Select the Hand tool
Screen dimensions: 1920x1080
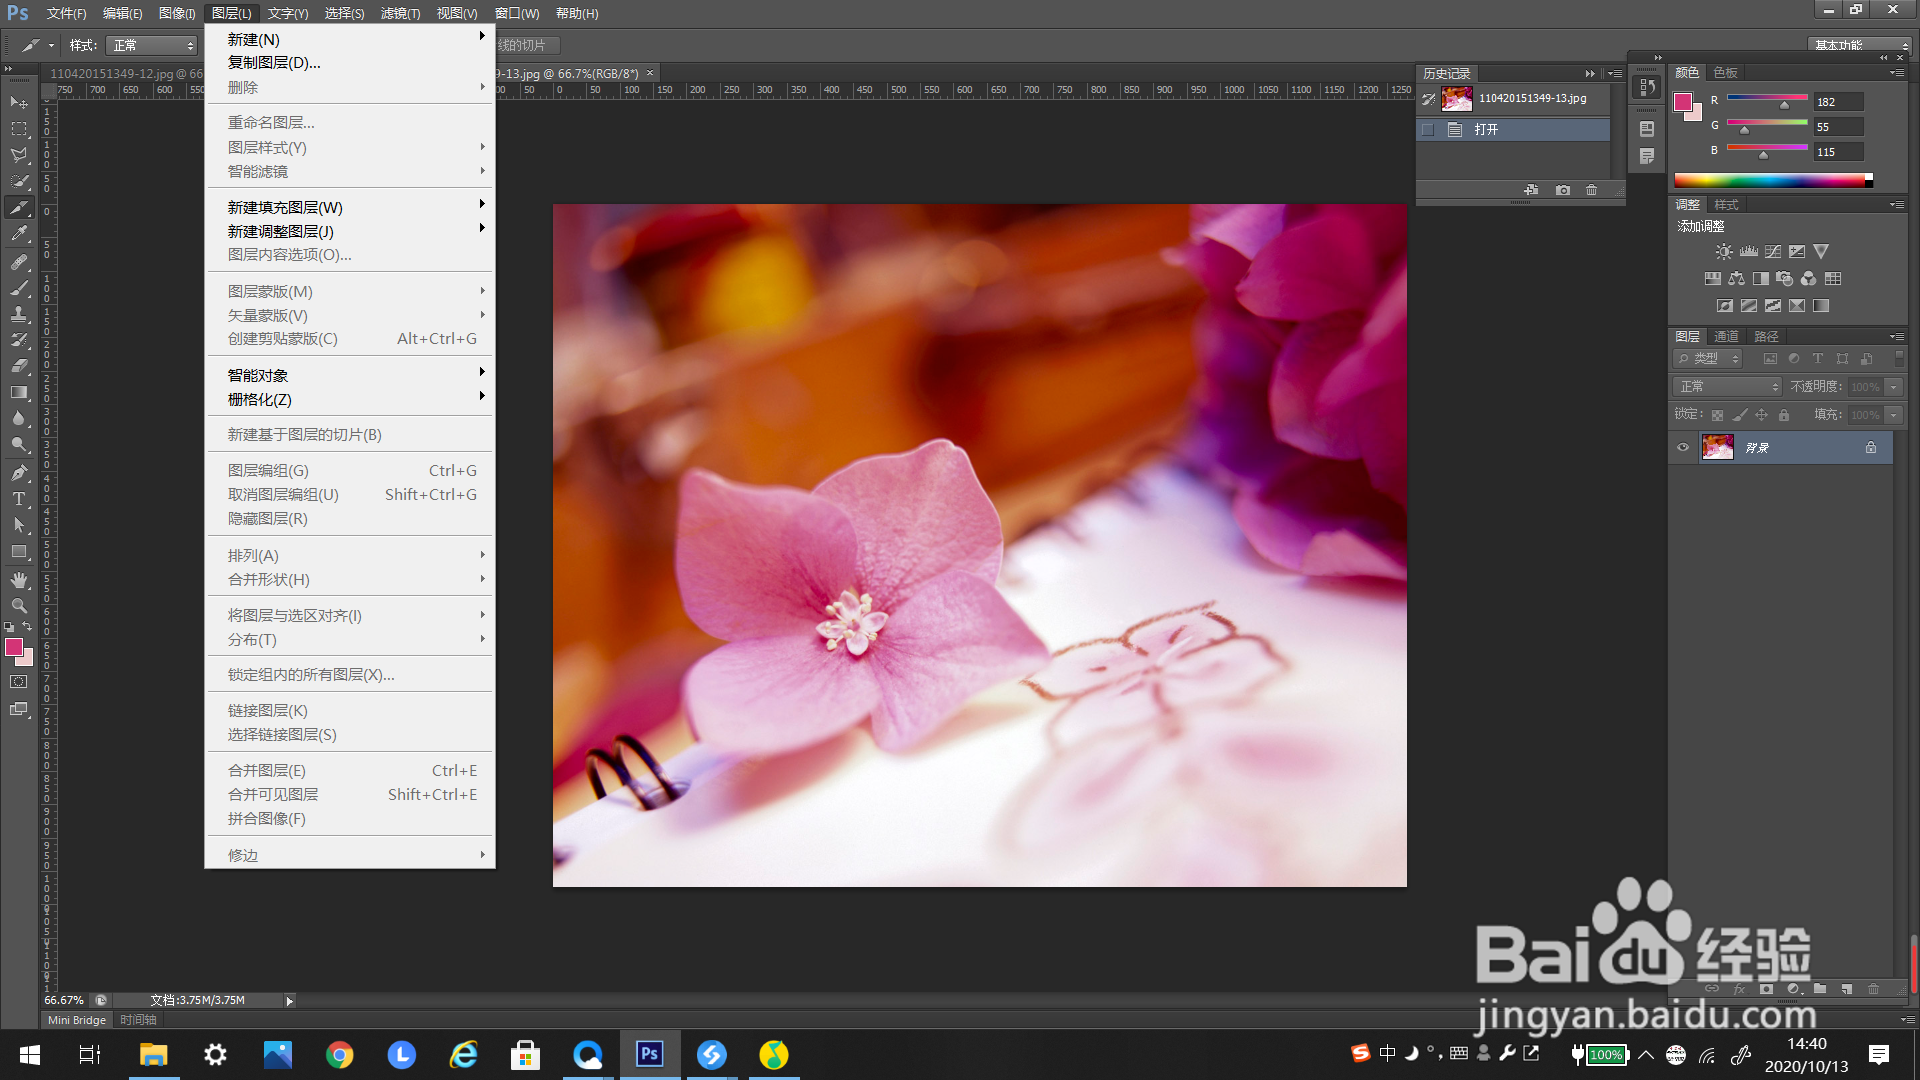(19, 580)
